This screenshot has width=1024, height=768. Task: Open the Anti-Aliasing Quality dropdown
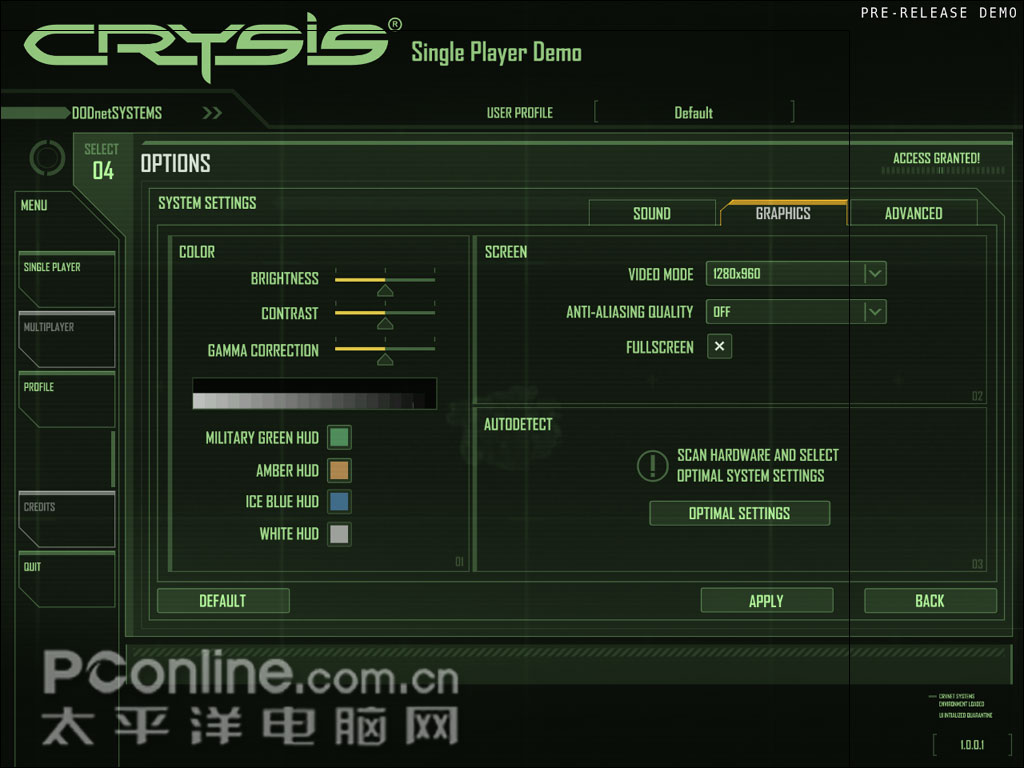tap(875, 312)
